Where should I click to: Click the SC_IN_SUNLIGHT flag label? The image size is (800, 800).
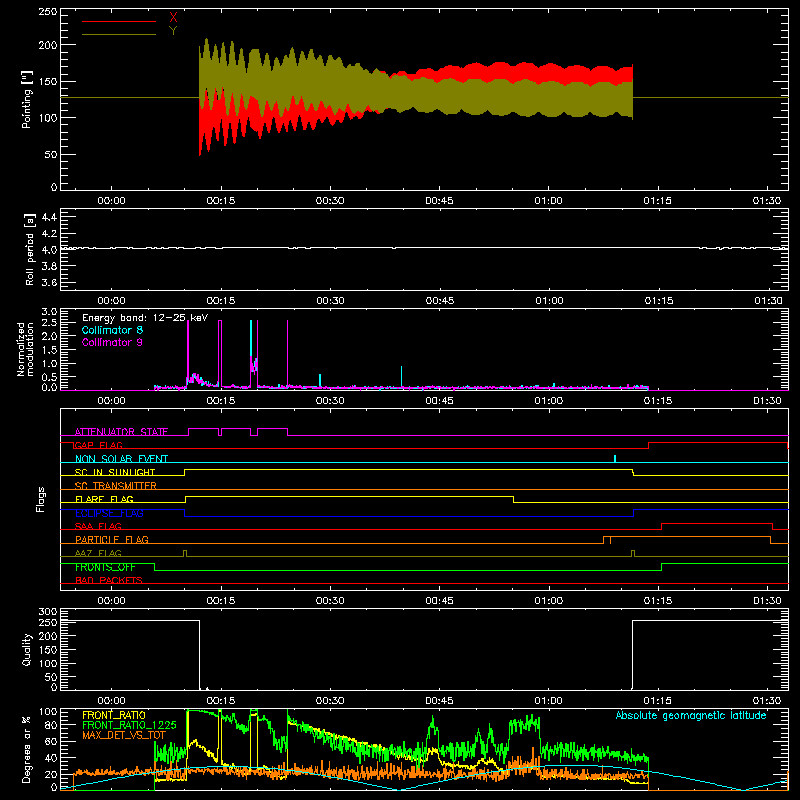[x=115, y=472]
